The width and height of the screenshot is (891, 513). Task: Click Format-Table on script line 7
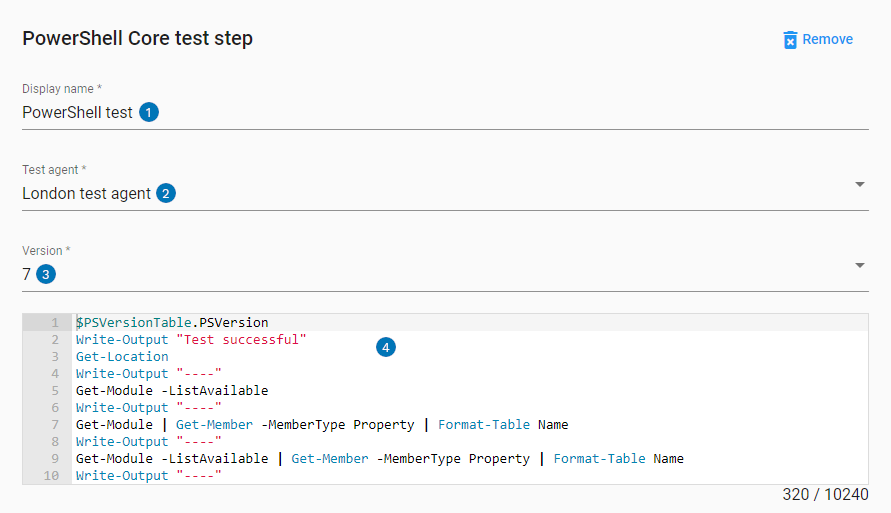[x=484, y=425]
